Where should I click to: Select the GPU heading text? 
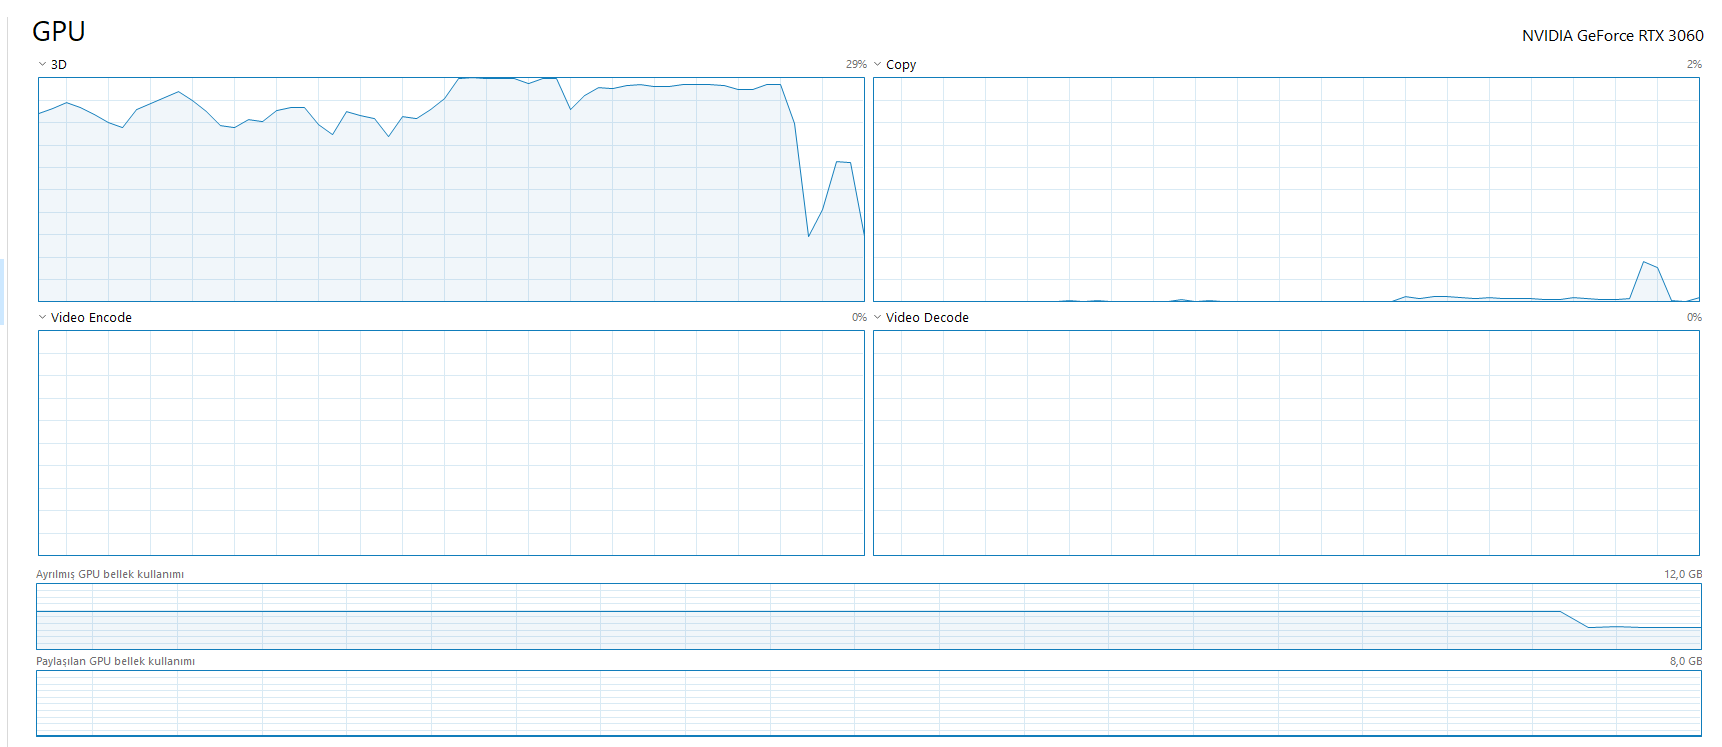tap(59, 32)
